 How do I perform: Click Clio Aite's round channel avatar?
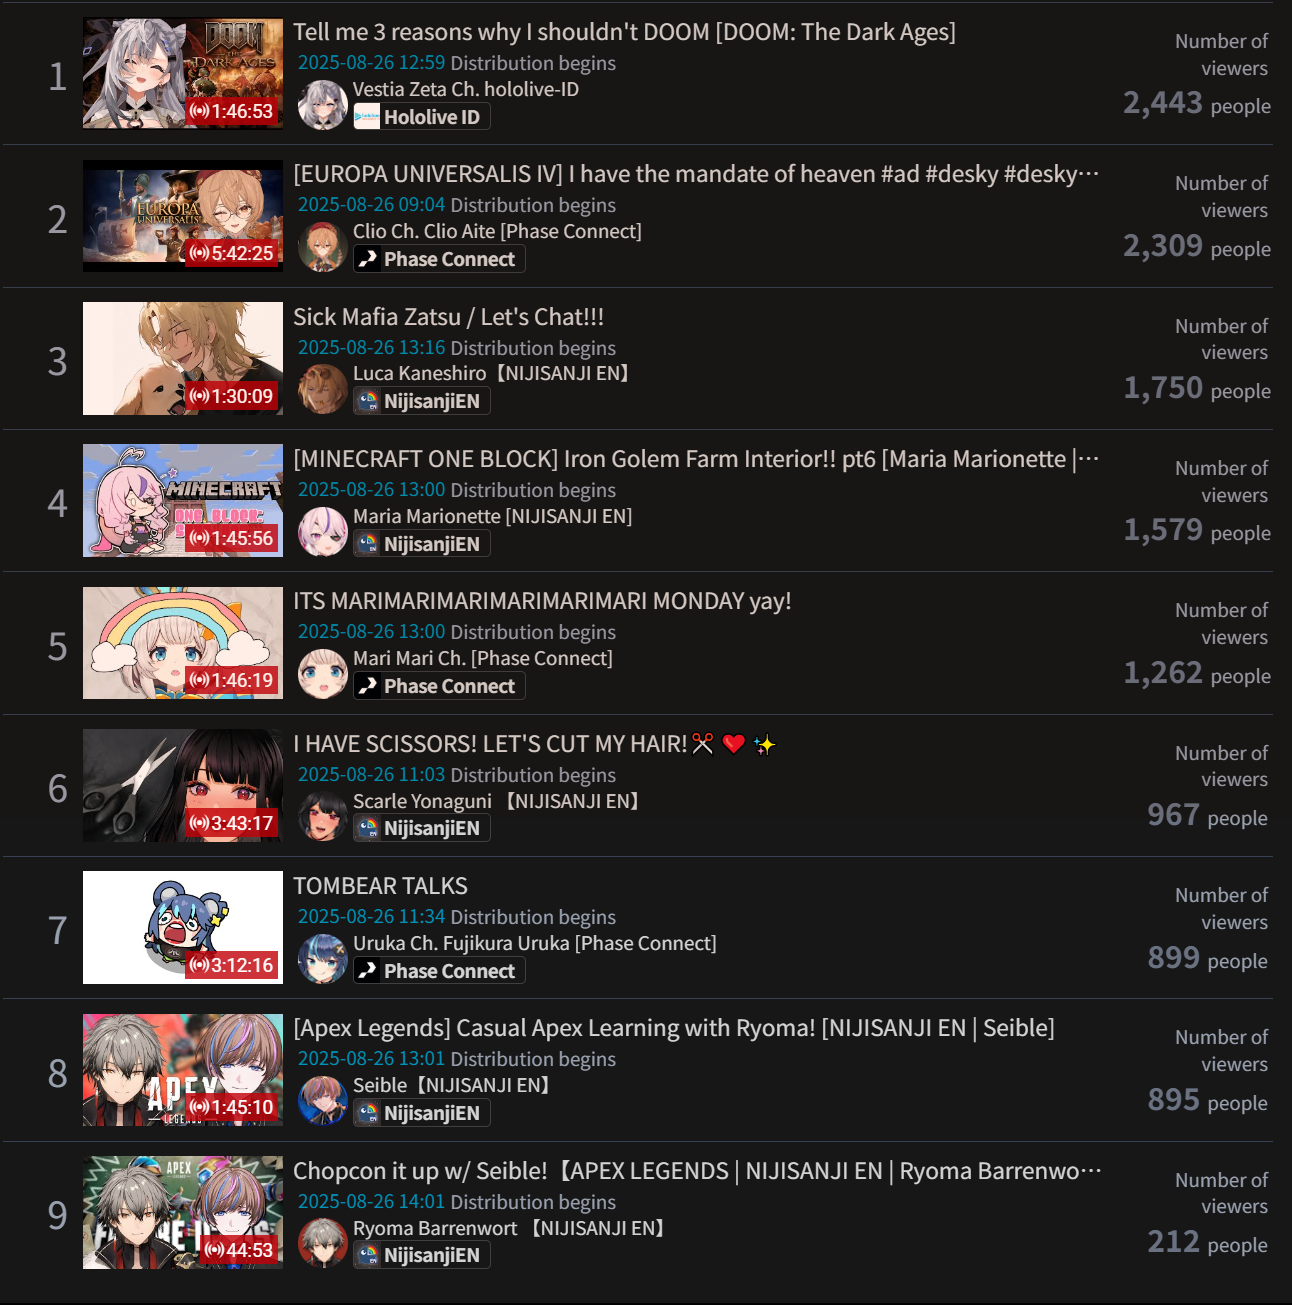(x=323, y=246)
